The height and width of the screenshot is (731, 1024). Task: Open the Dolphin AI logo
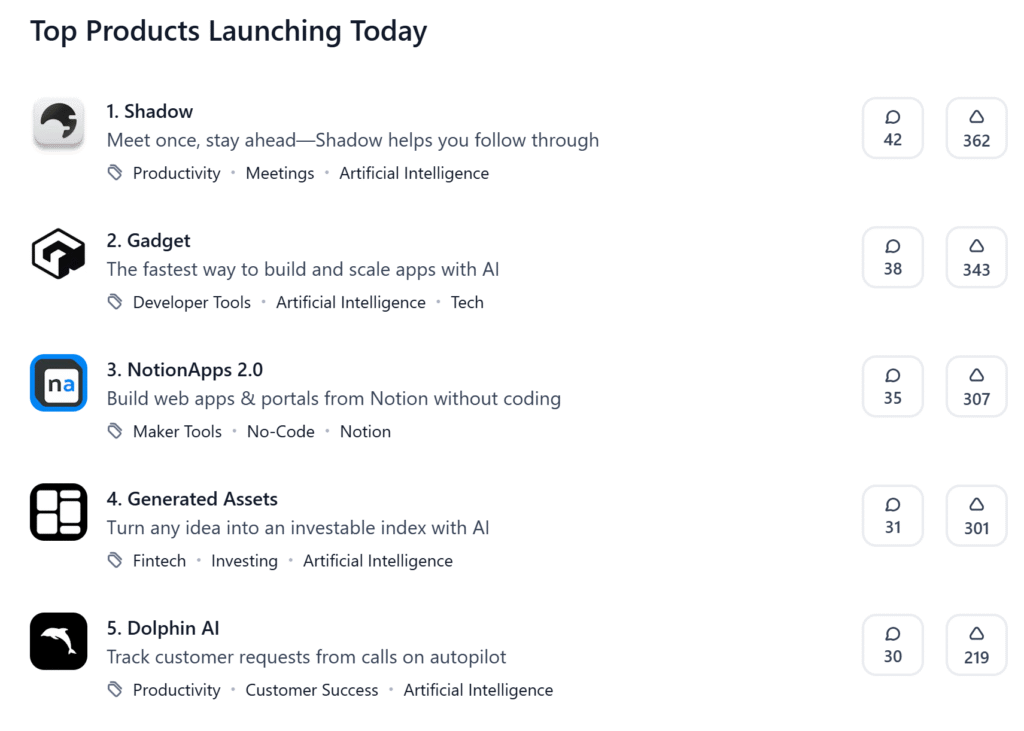point(59,641)
